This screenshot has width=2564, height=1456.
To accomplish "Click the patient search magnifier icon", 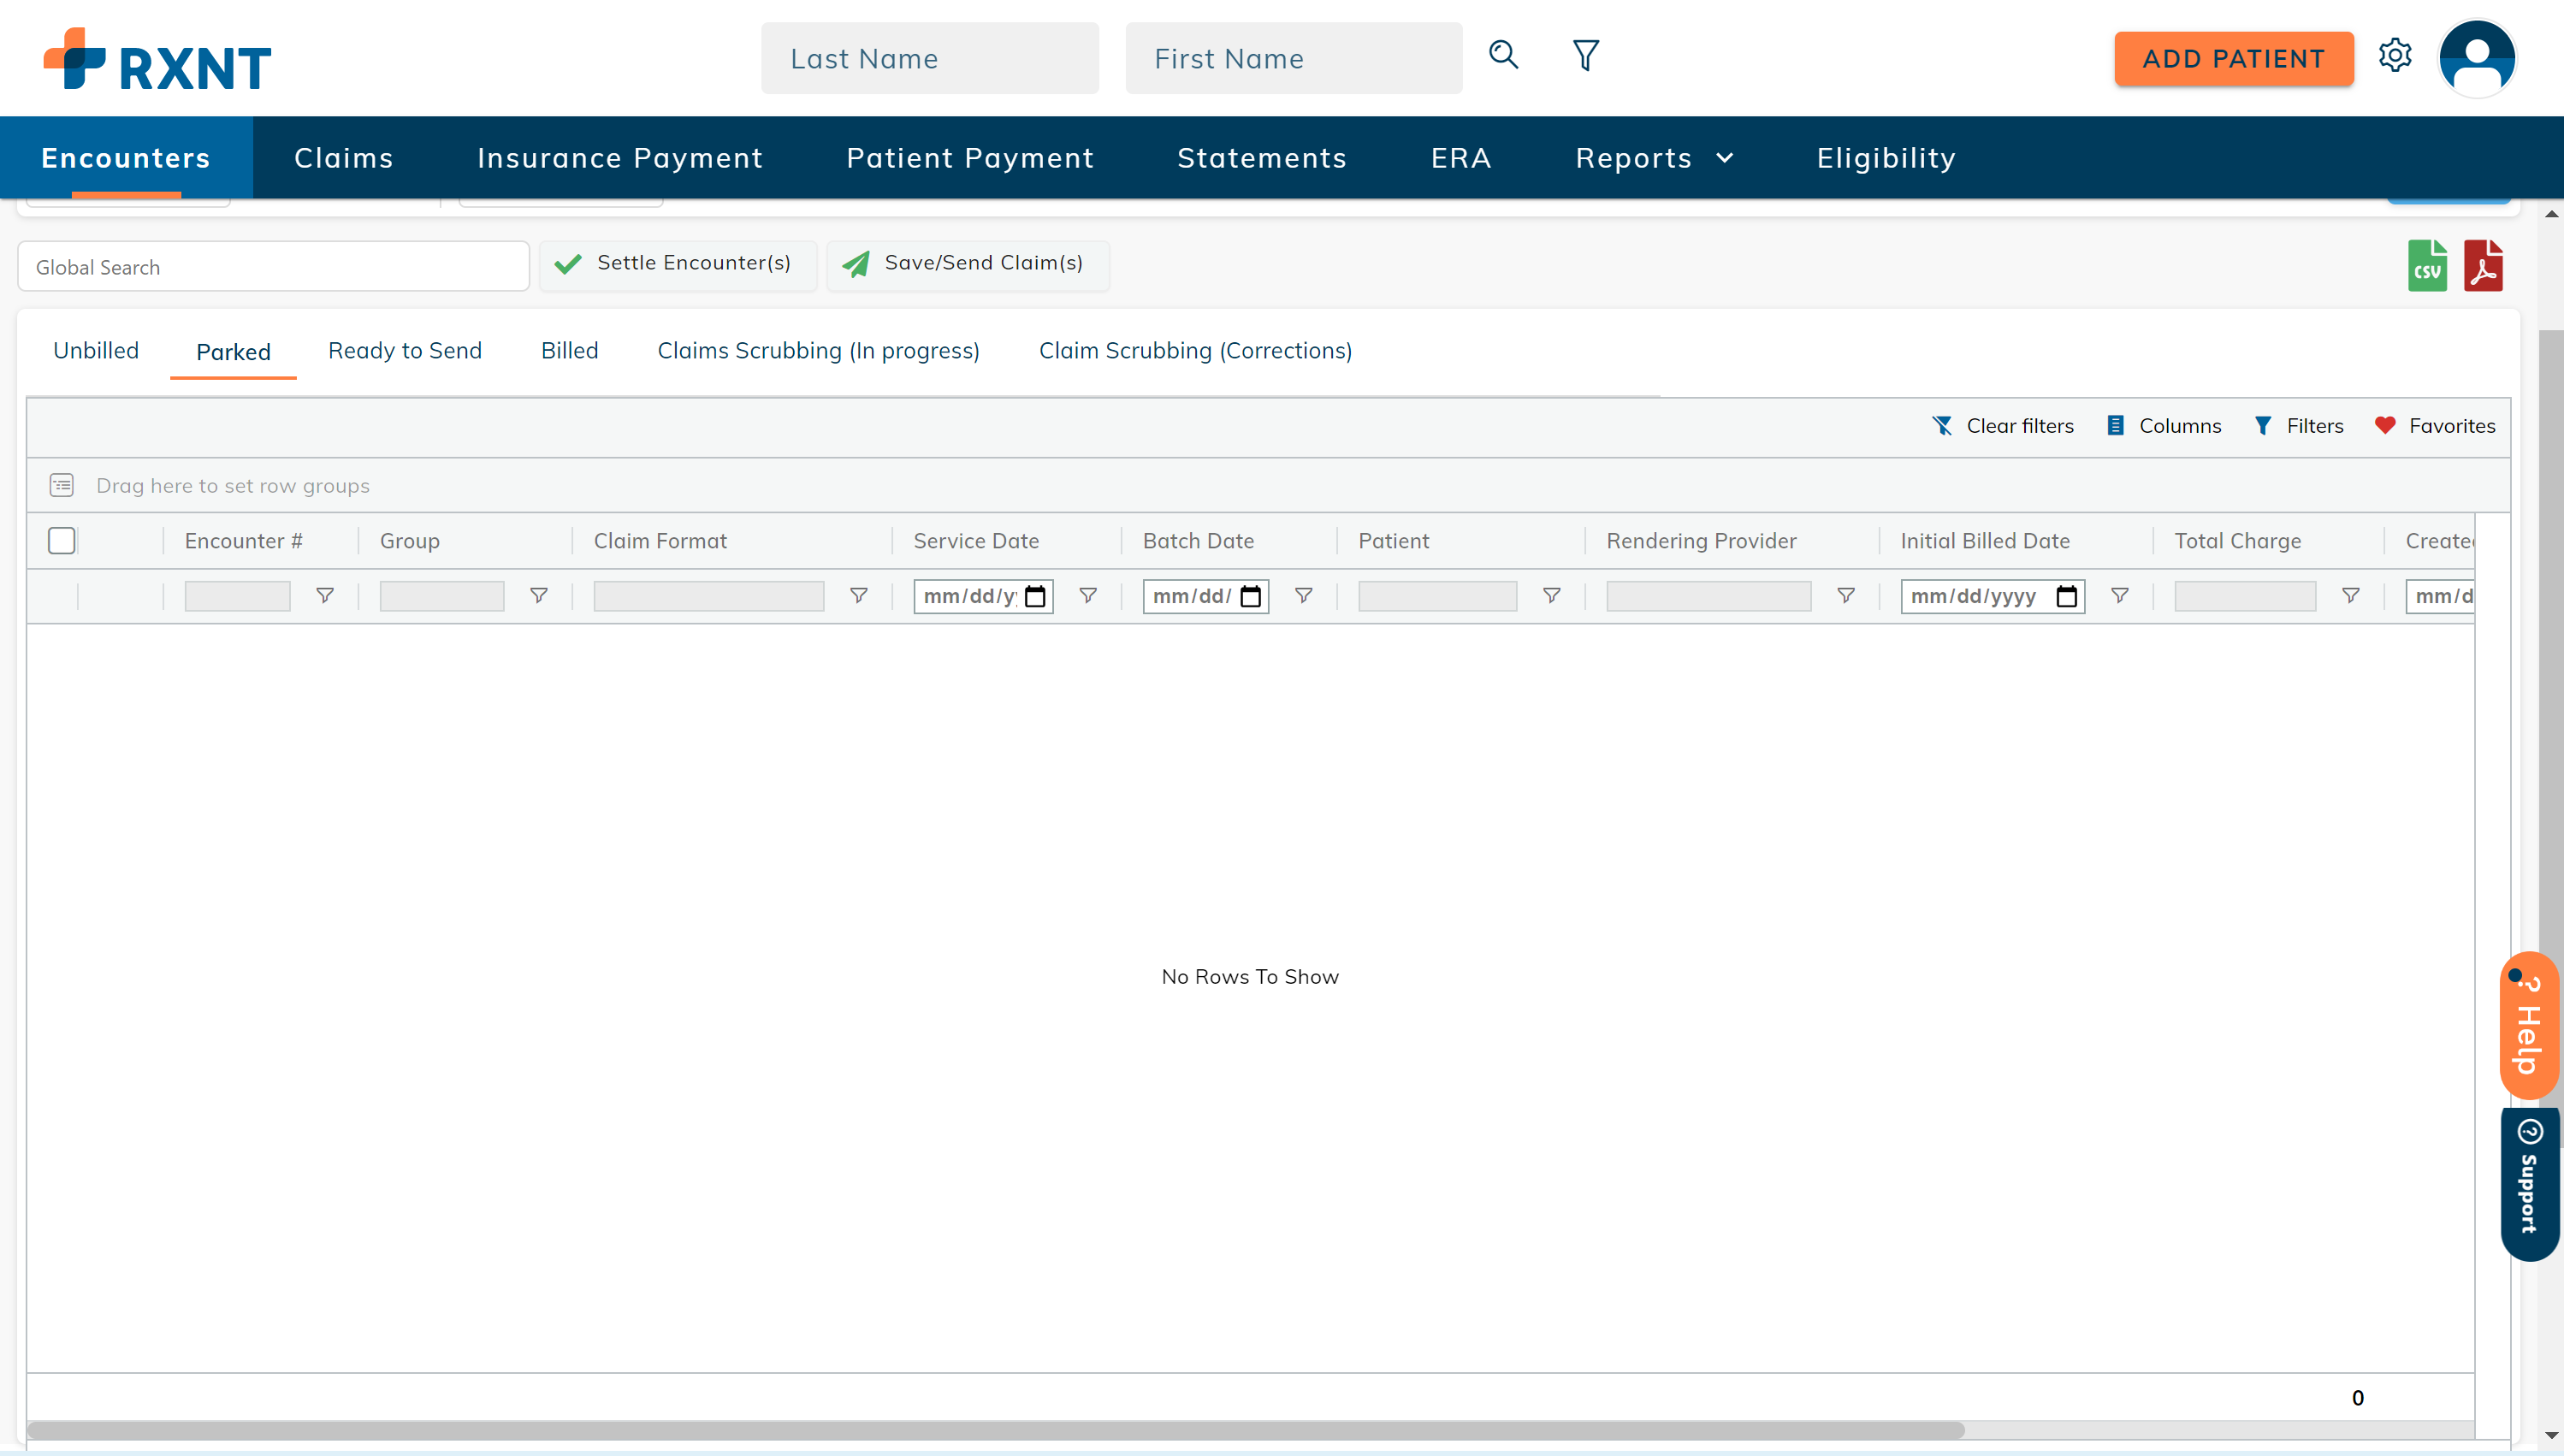I will tap(1503, 55).
